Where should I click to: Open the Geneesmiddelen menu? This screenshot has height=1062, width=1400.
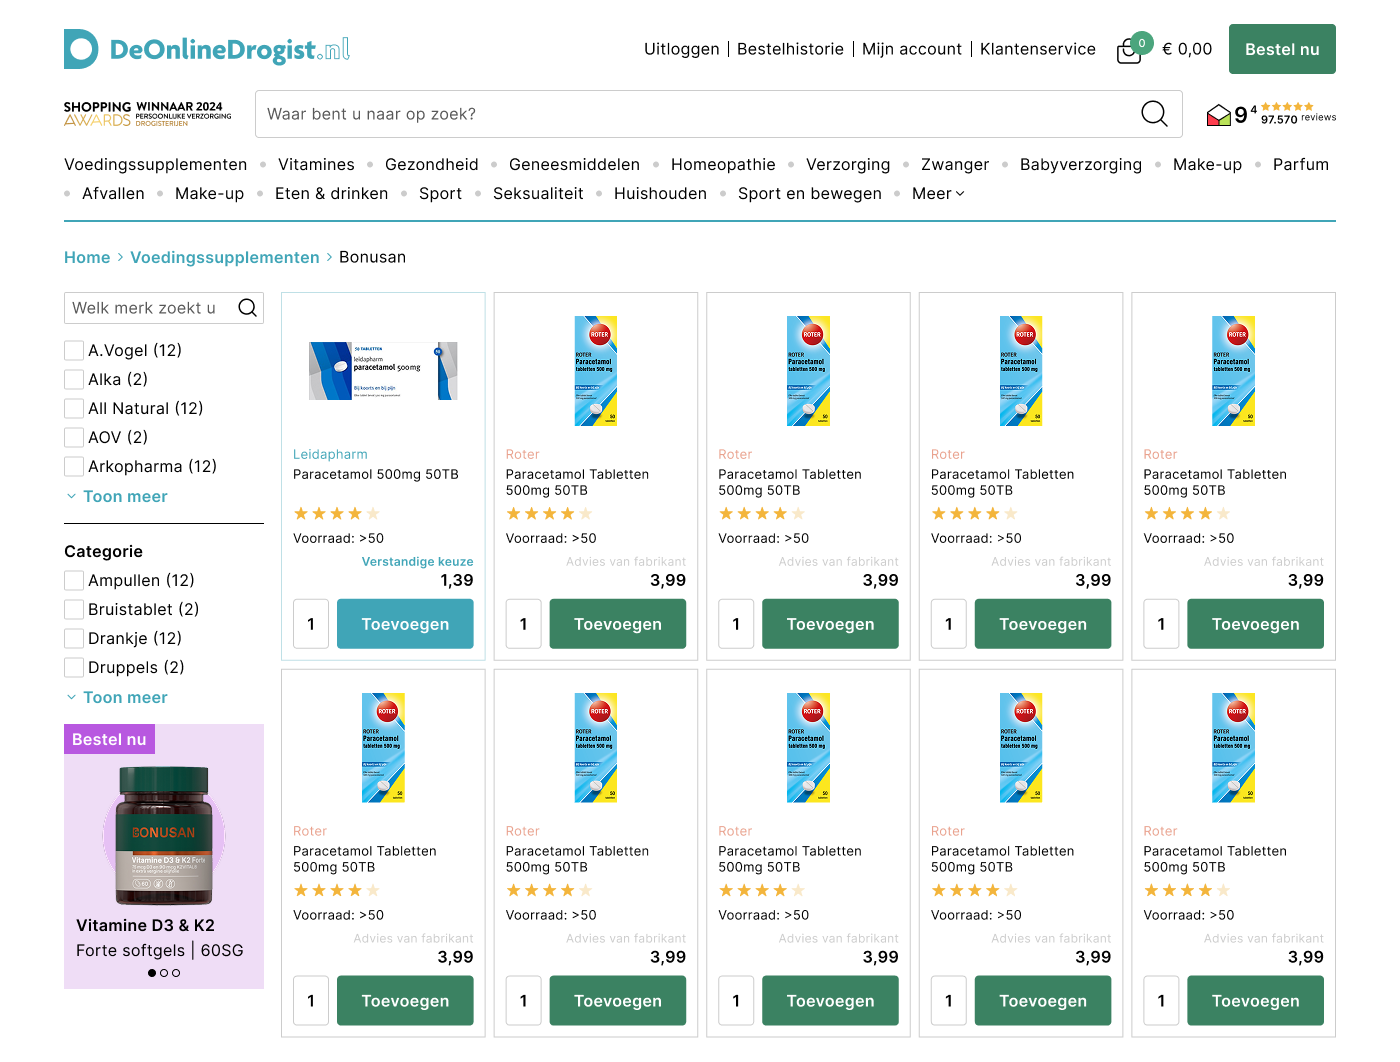point(574,164)
